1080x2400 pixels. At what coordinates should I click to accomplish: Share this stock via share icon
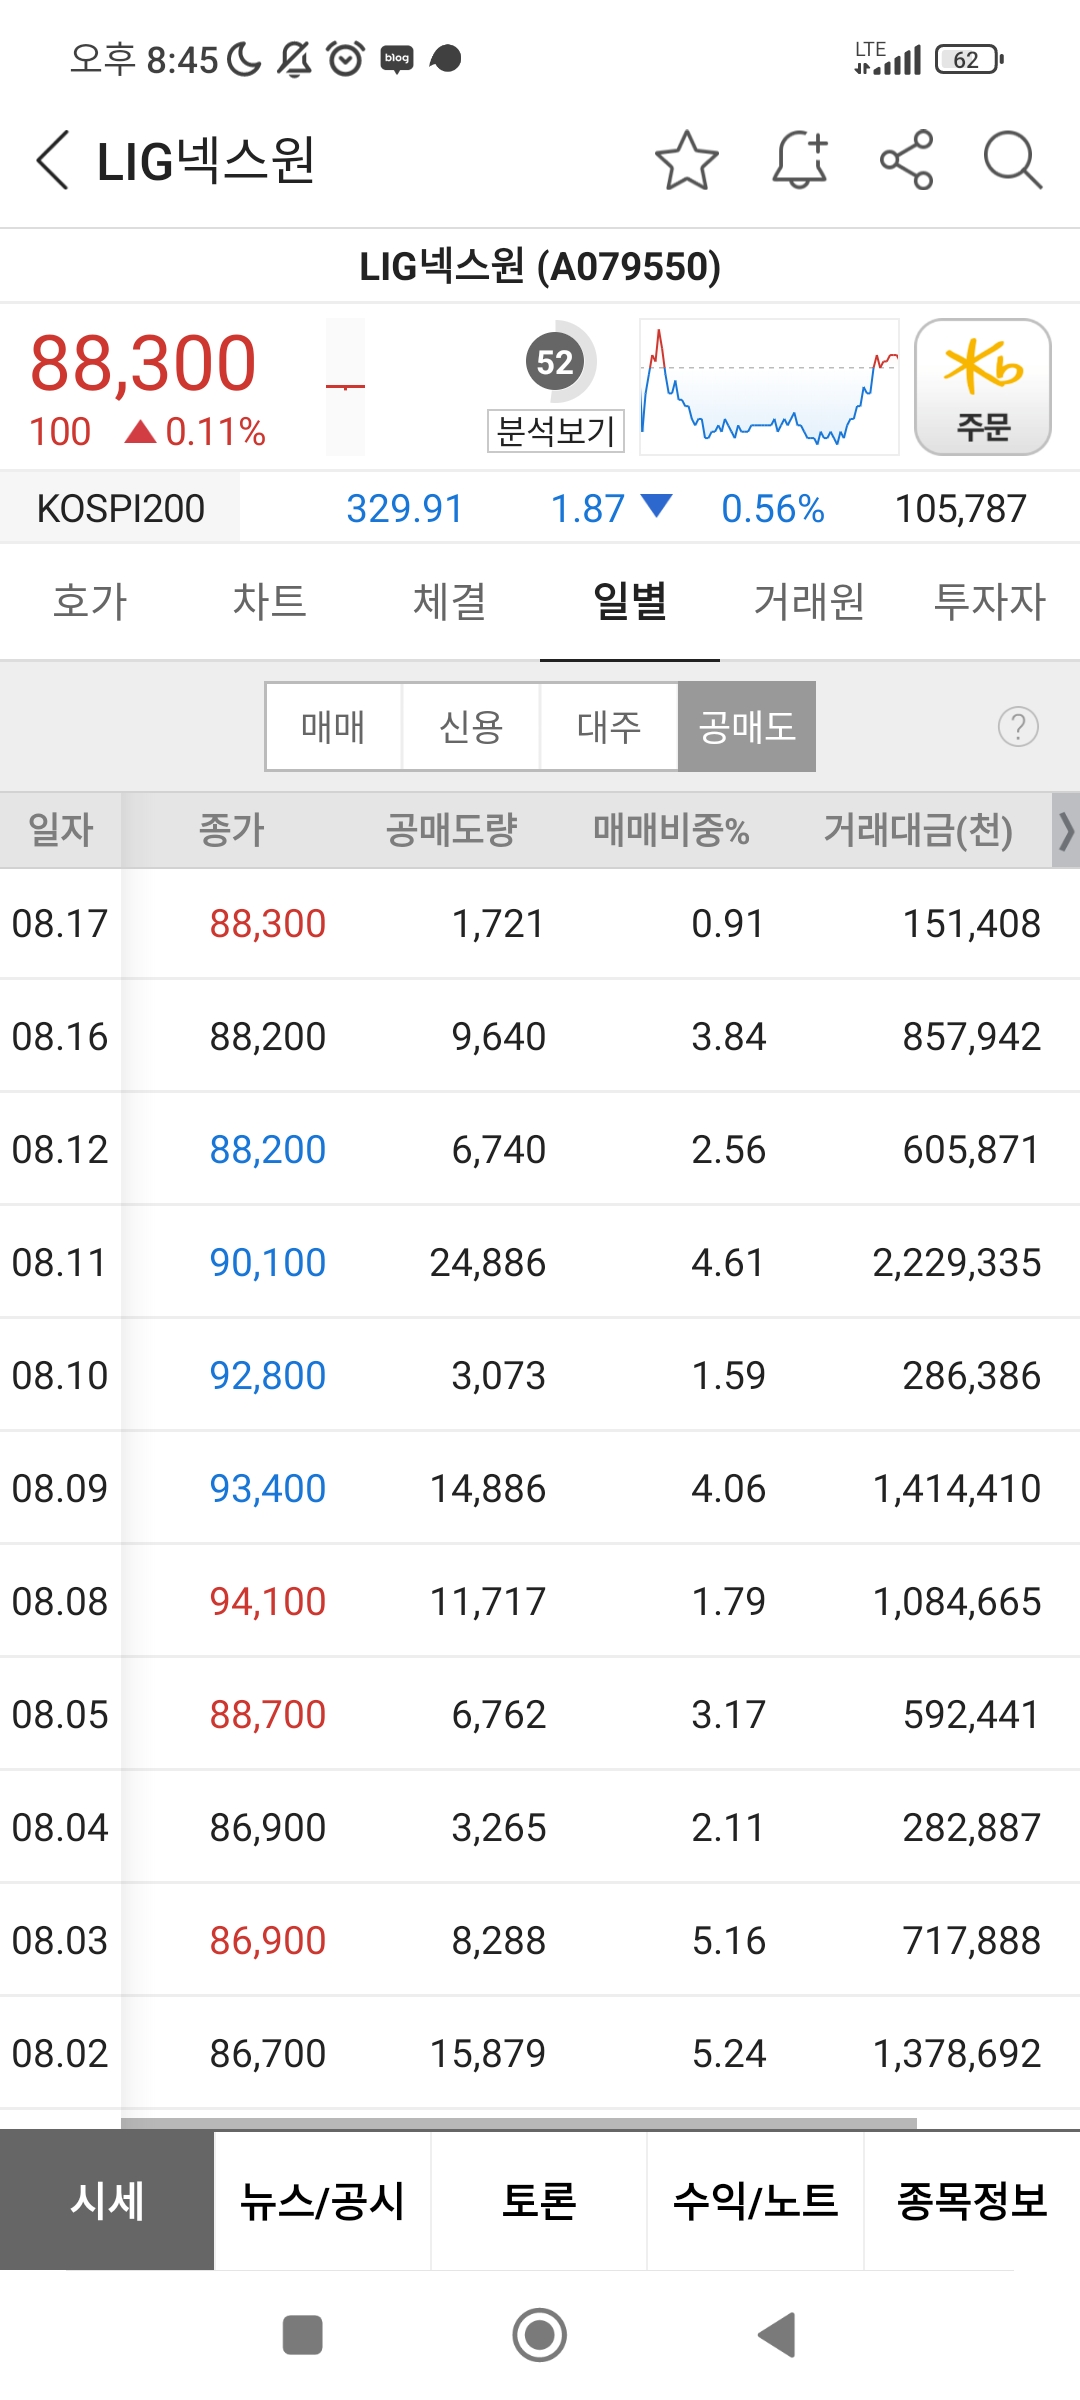click(906, 160)
